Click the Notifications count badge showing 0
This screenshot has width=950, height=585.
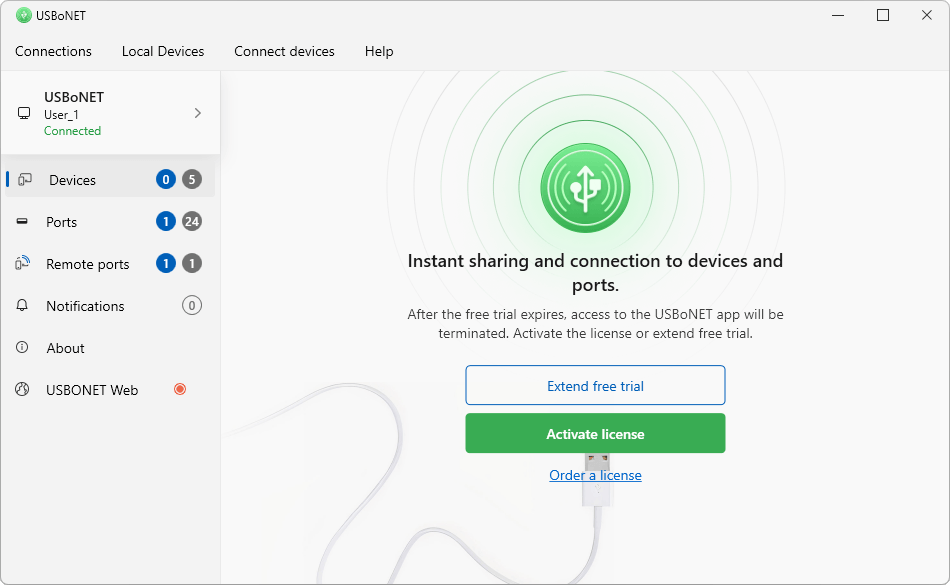pyautogui.click(x=192, y=306)
